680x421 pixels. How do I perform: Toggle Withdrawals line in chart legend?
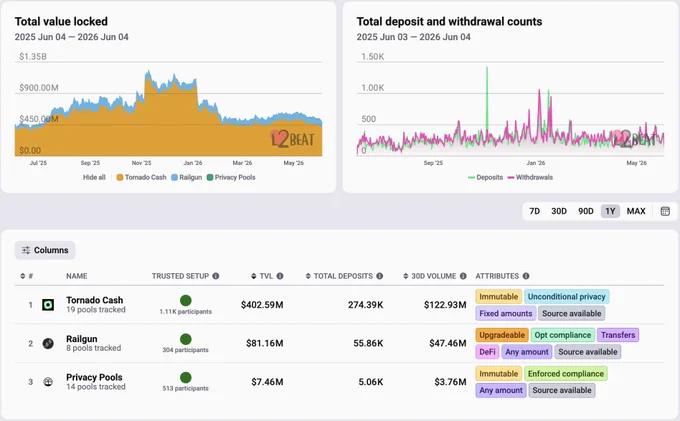pyautogui.click(x=530, y=177)
